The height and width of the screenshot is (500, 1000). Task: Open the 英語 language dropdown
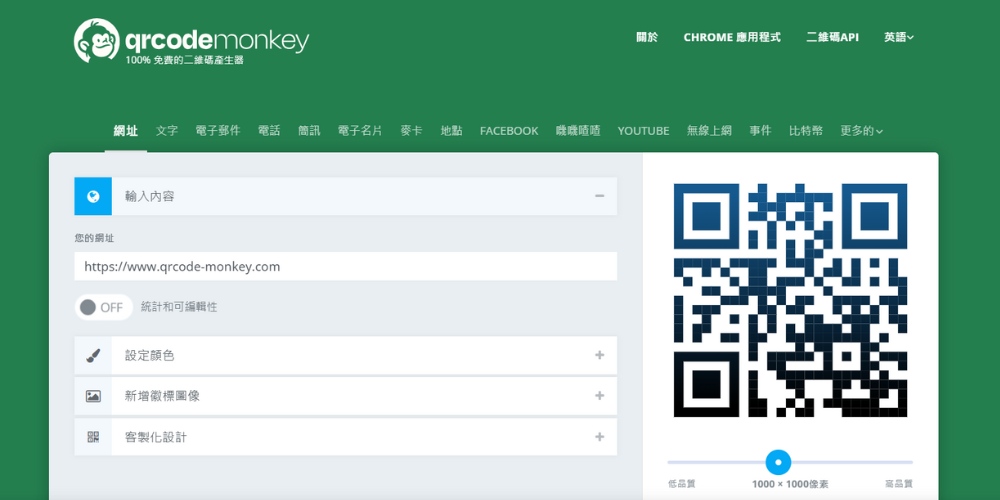(899, 38)
